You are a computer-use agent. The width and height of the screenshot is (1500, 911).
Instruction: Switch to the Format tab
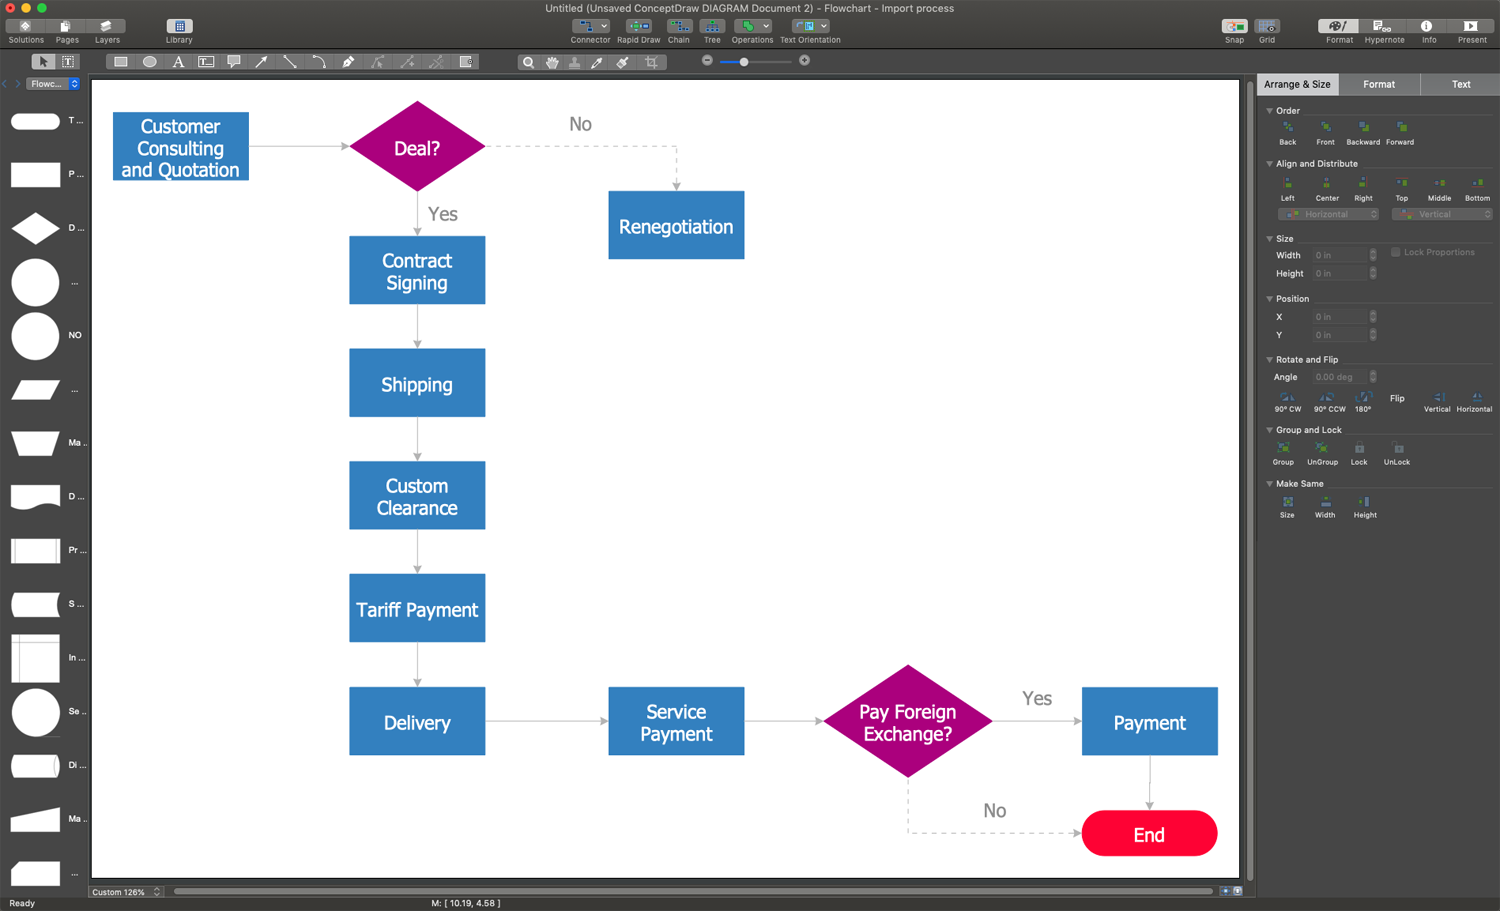pos(1379,84)
